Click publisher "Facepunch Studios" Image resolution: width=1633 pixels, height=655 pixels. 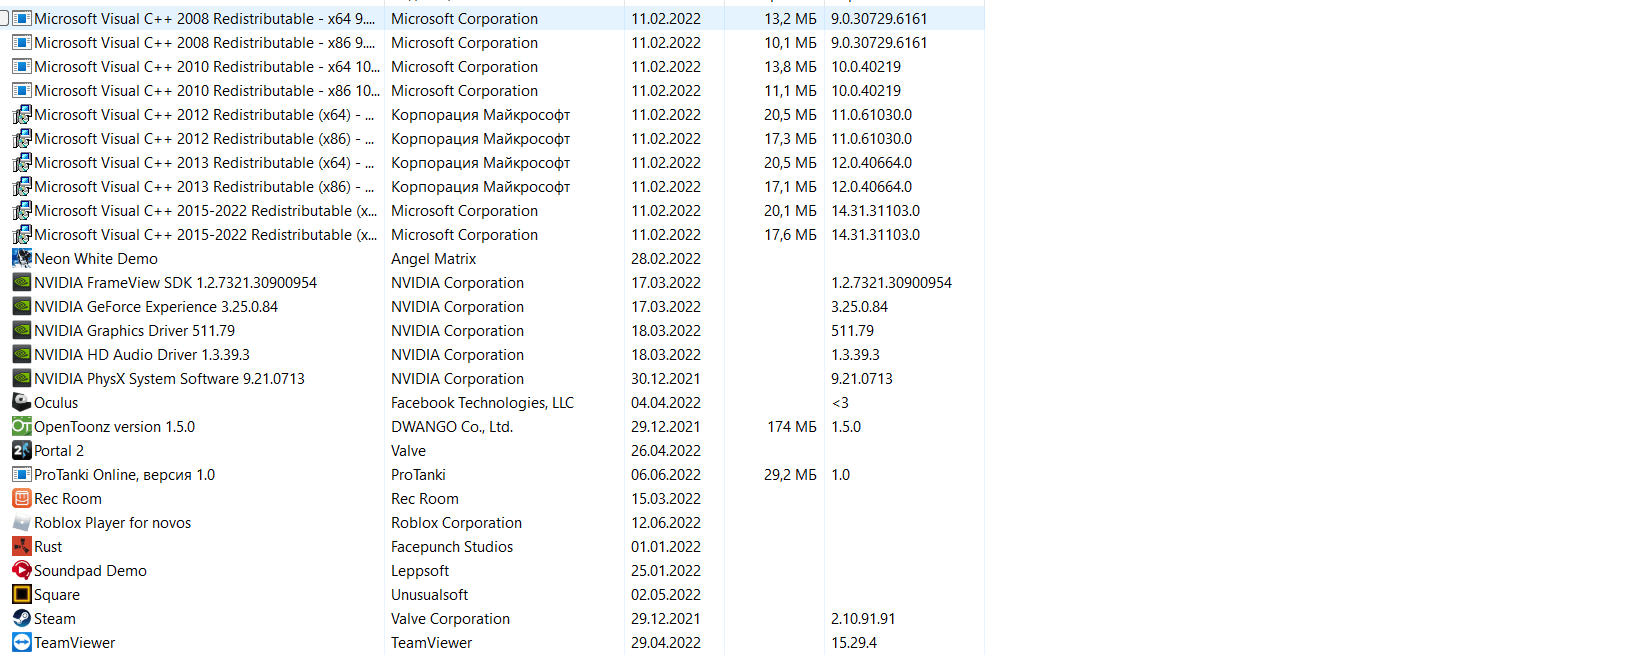(452, 547)
